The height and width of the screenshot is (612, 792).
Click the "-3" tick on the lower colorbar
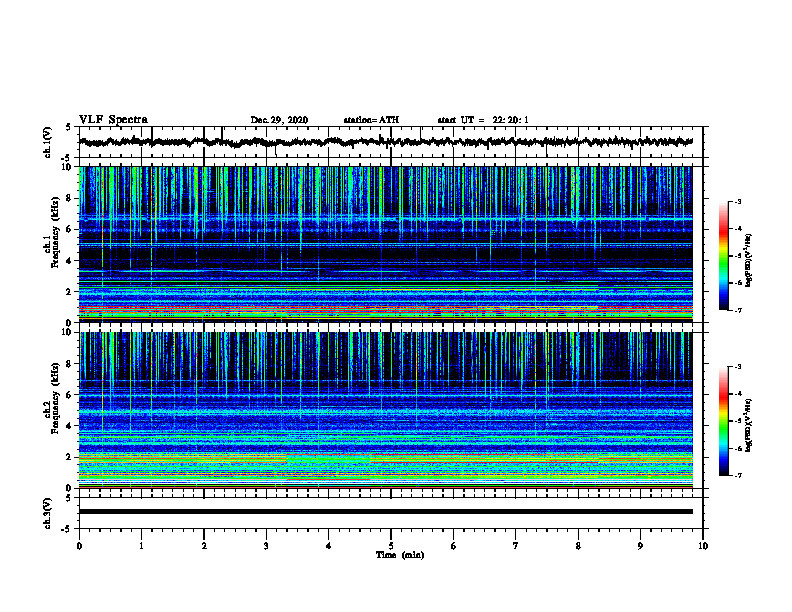(738, 367)
